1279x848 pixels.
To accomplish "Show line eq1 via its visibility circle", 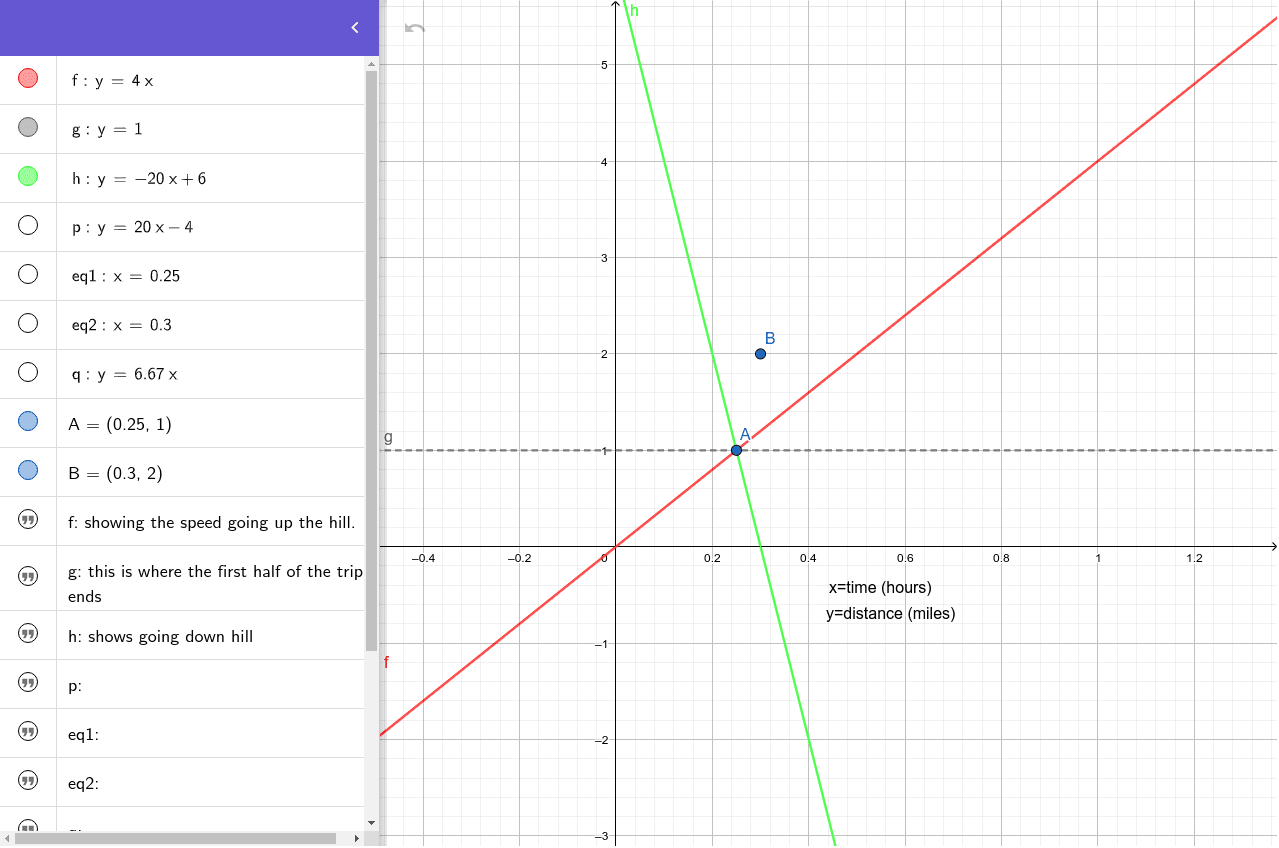I will [27, 273].
